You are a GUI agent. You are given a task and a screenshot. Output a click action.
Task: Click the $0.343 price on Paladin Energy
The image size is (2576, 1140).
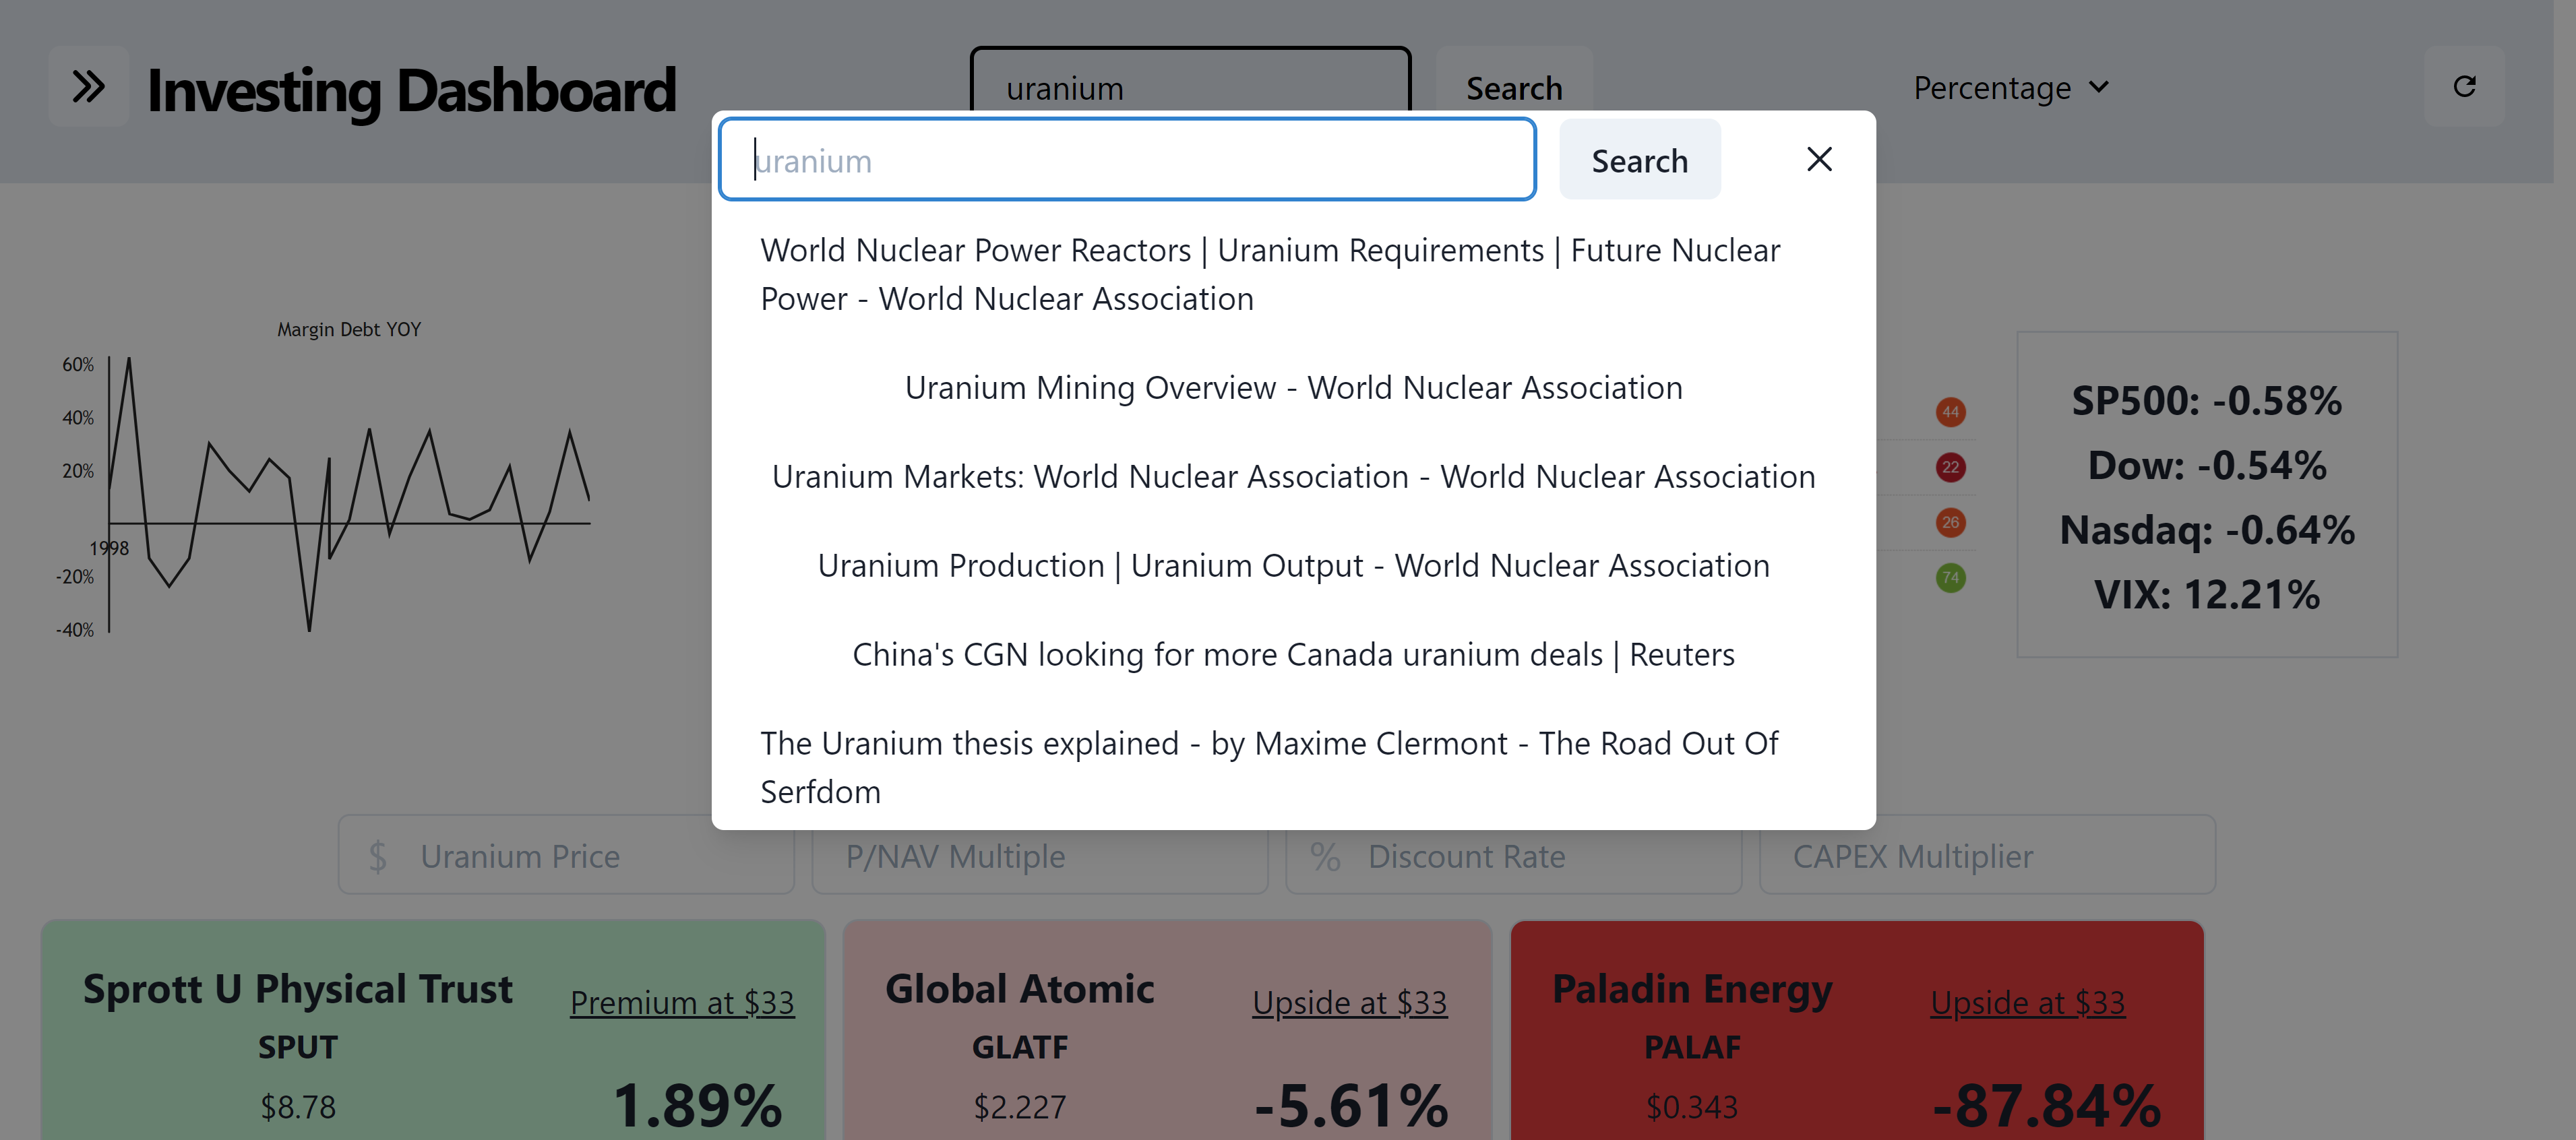(x=1692, y=1107)
